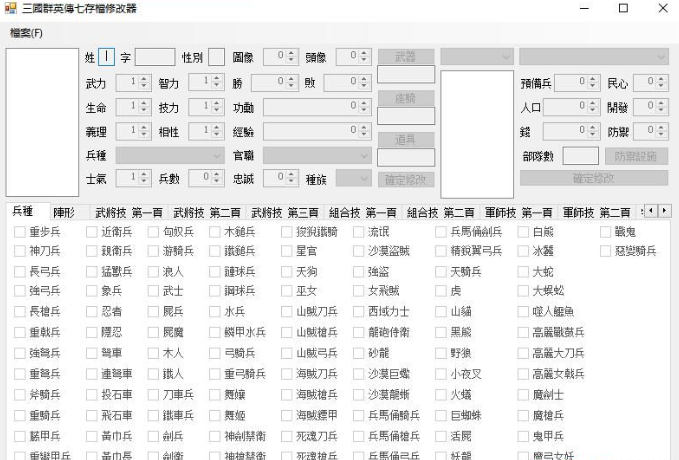Image resolution: width=679 pixels, height=460 pixels.
Task: Open the 武將技 第一頁 tab
Action: point(129,213)
